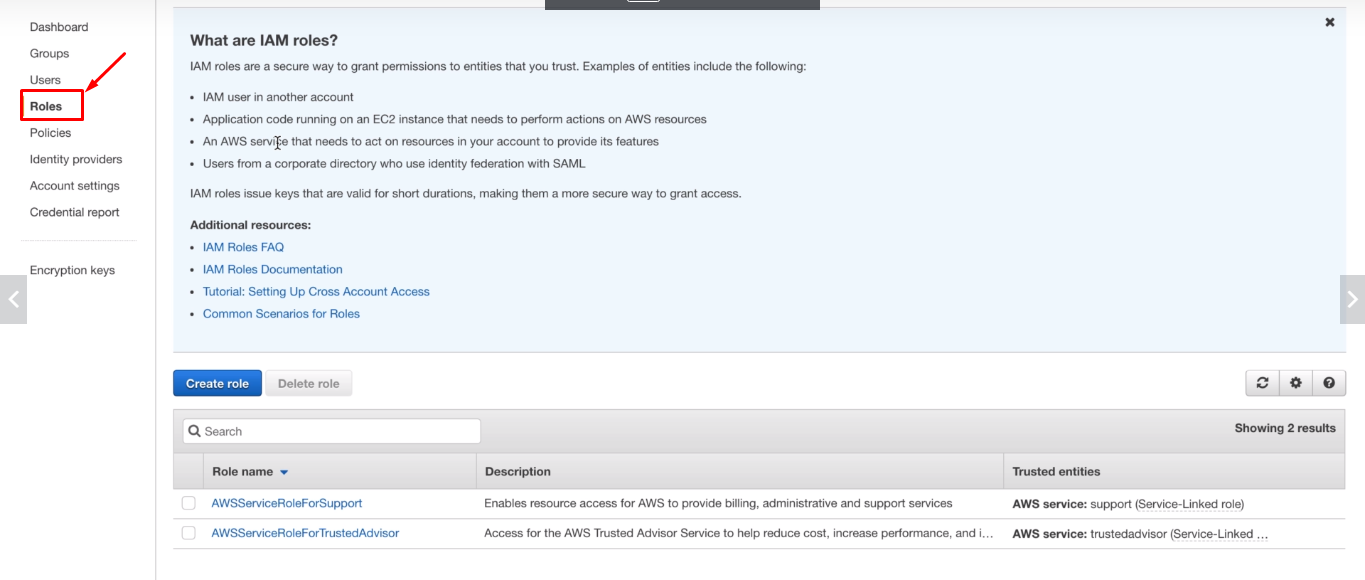Open IAM Roles FAQ link
The height and width of the screenshot is (580, 1365).
click(244, 247)
